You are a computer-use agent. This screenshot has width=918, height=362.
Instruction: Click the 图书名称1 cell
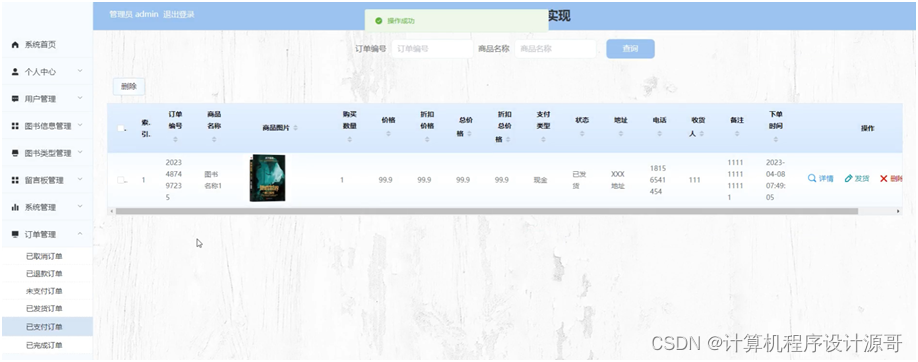(213, 180)
